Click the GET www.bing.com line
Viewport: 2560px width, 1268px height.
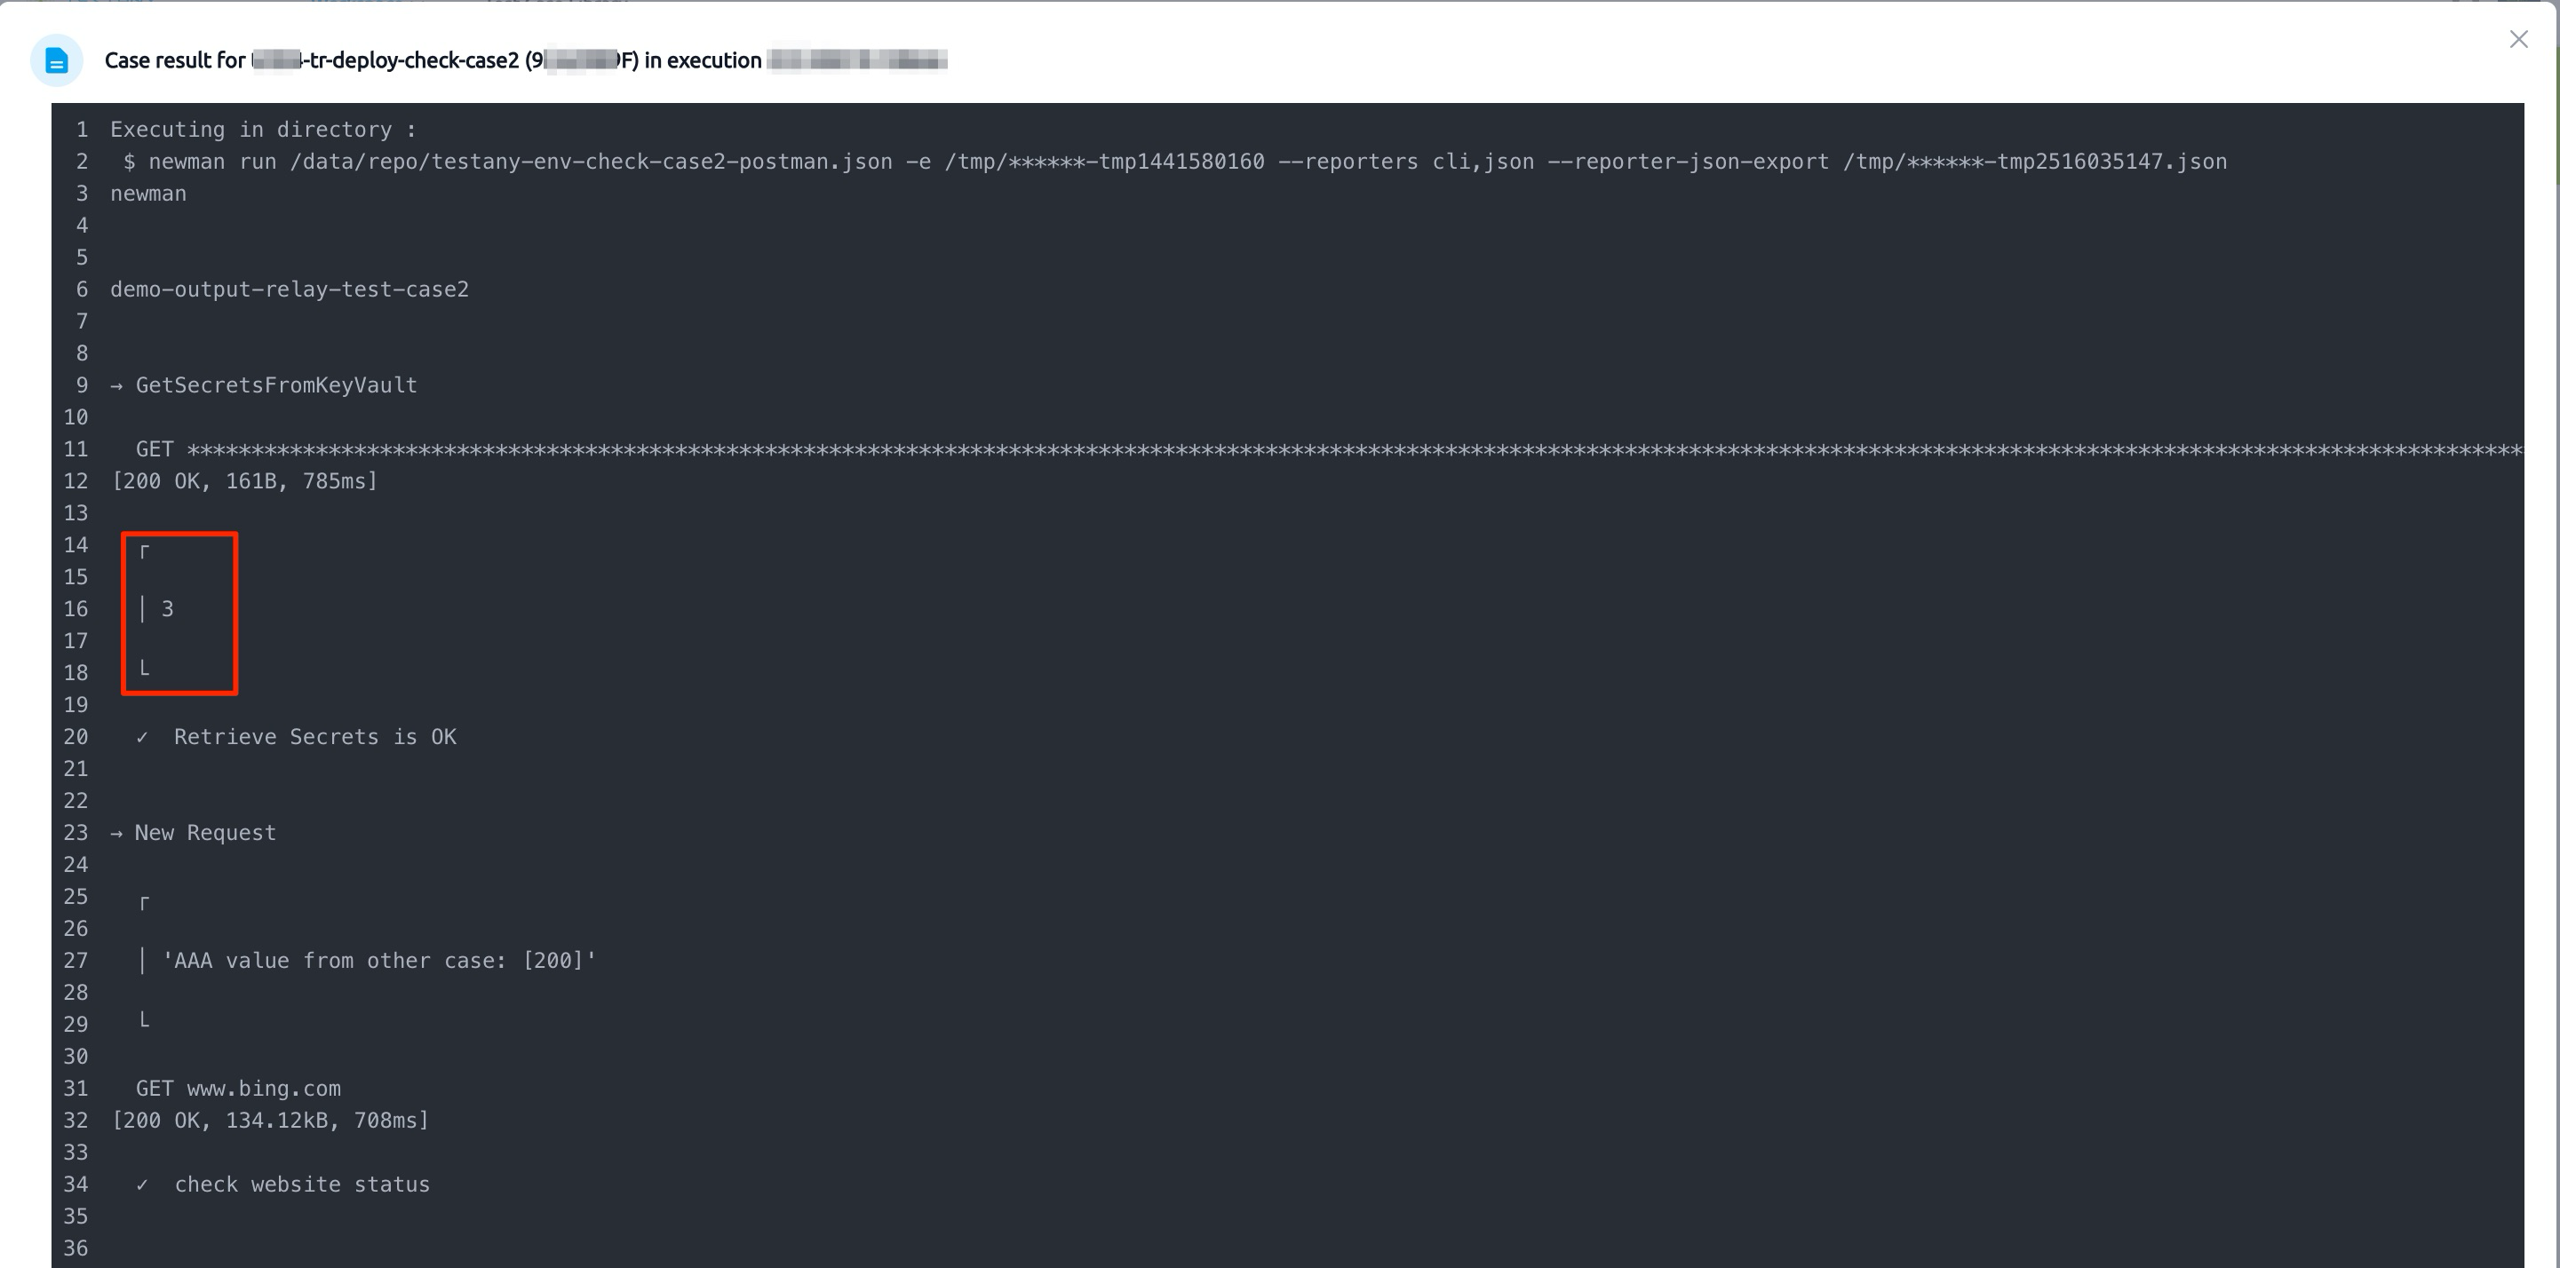point(238,1089)
